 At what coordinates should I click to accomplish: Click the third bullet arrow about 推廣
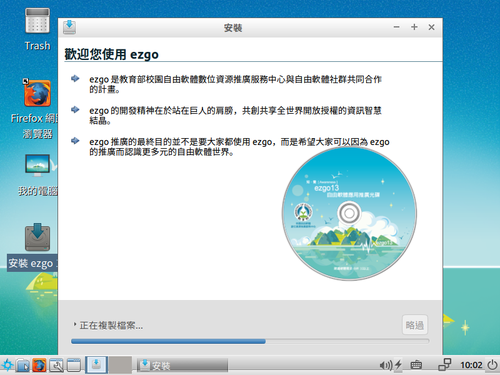pos(75,141)
